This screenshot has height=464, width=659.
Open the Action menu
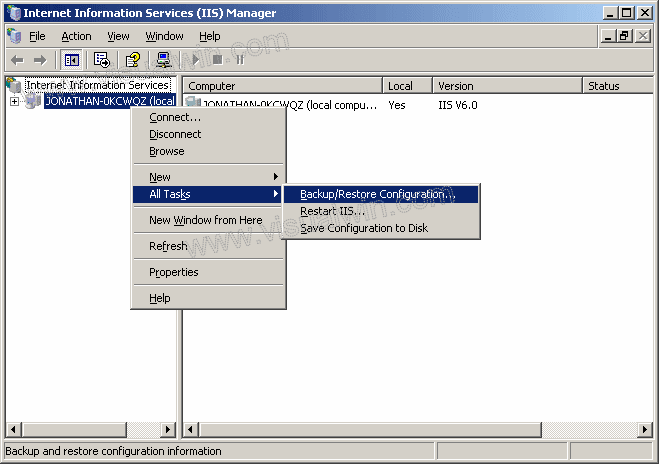[76, 37]
